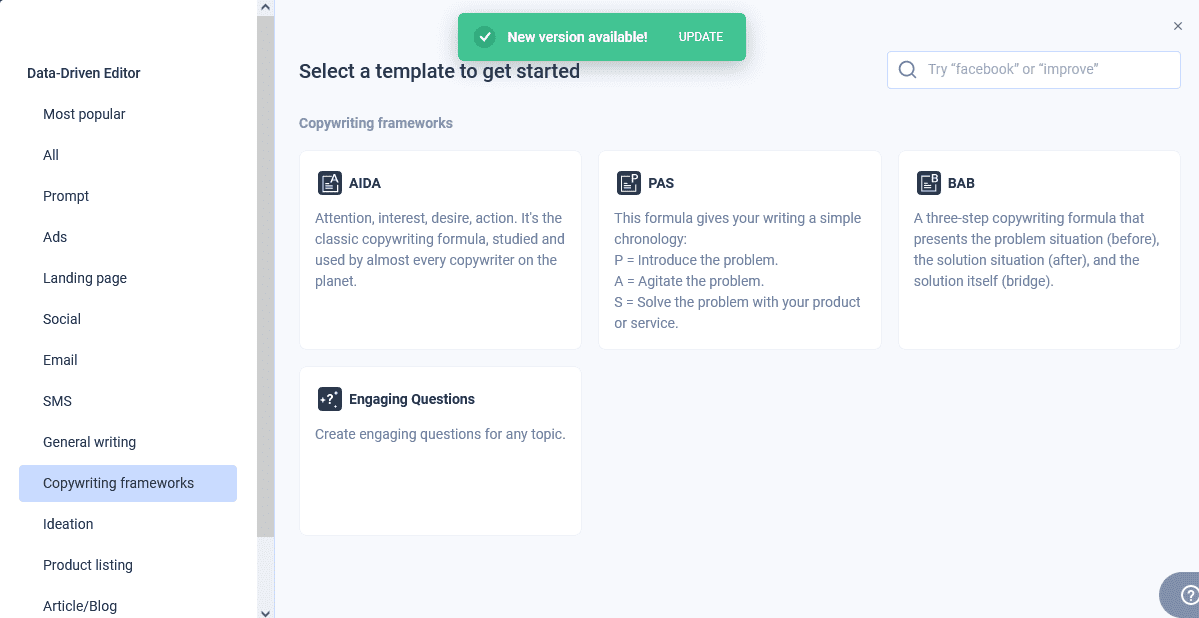1199x618 pixels.
Task: Close the template selection dialog
Action: [1178, 26]
